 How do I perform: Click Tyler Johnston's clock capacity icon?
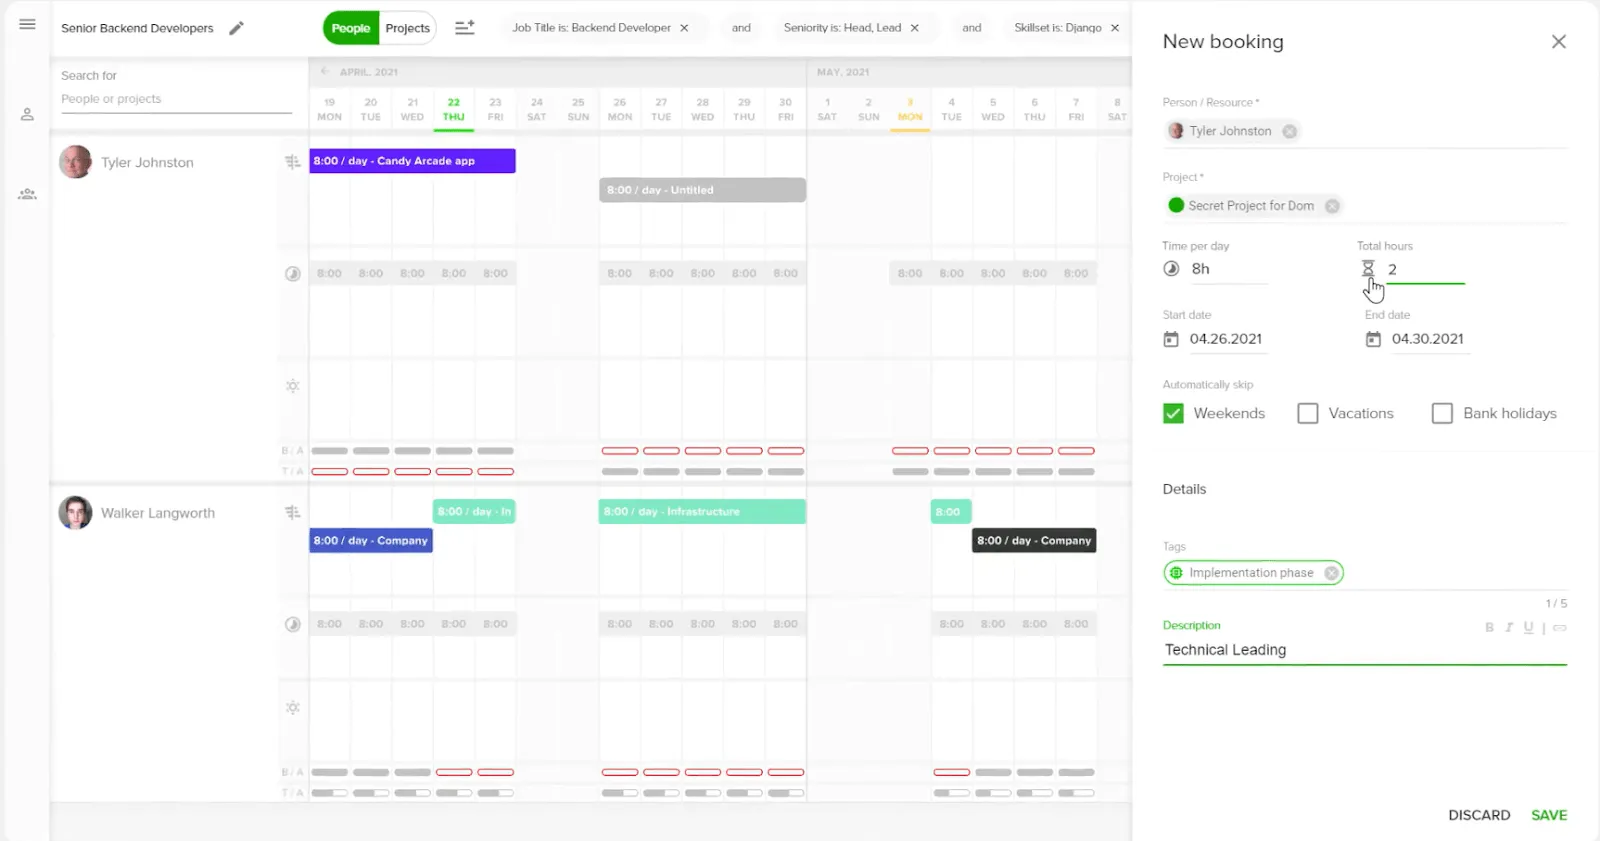pyautogui.click(x=293, y=273)
